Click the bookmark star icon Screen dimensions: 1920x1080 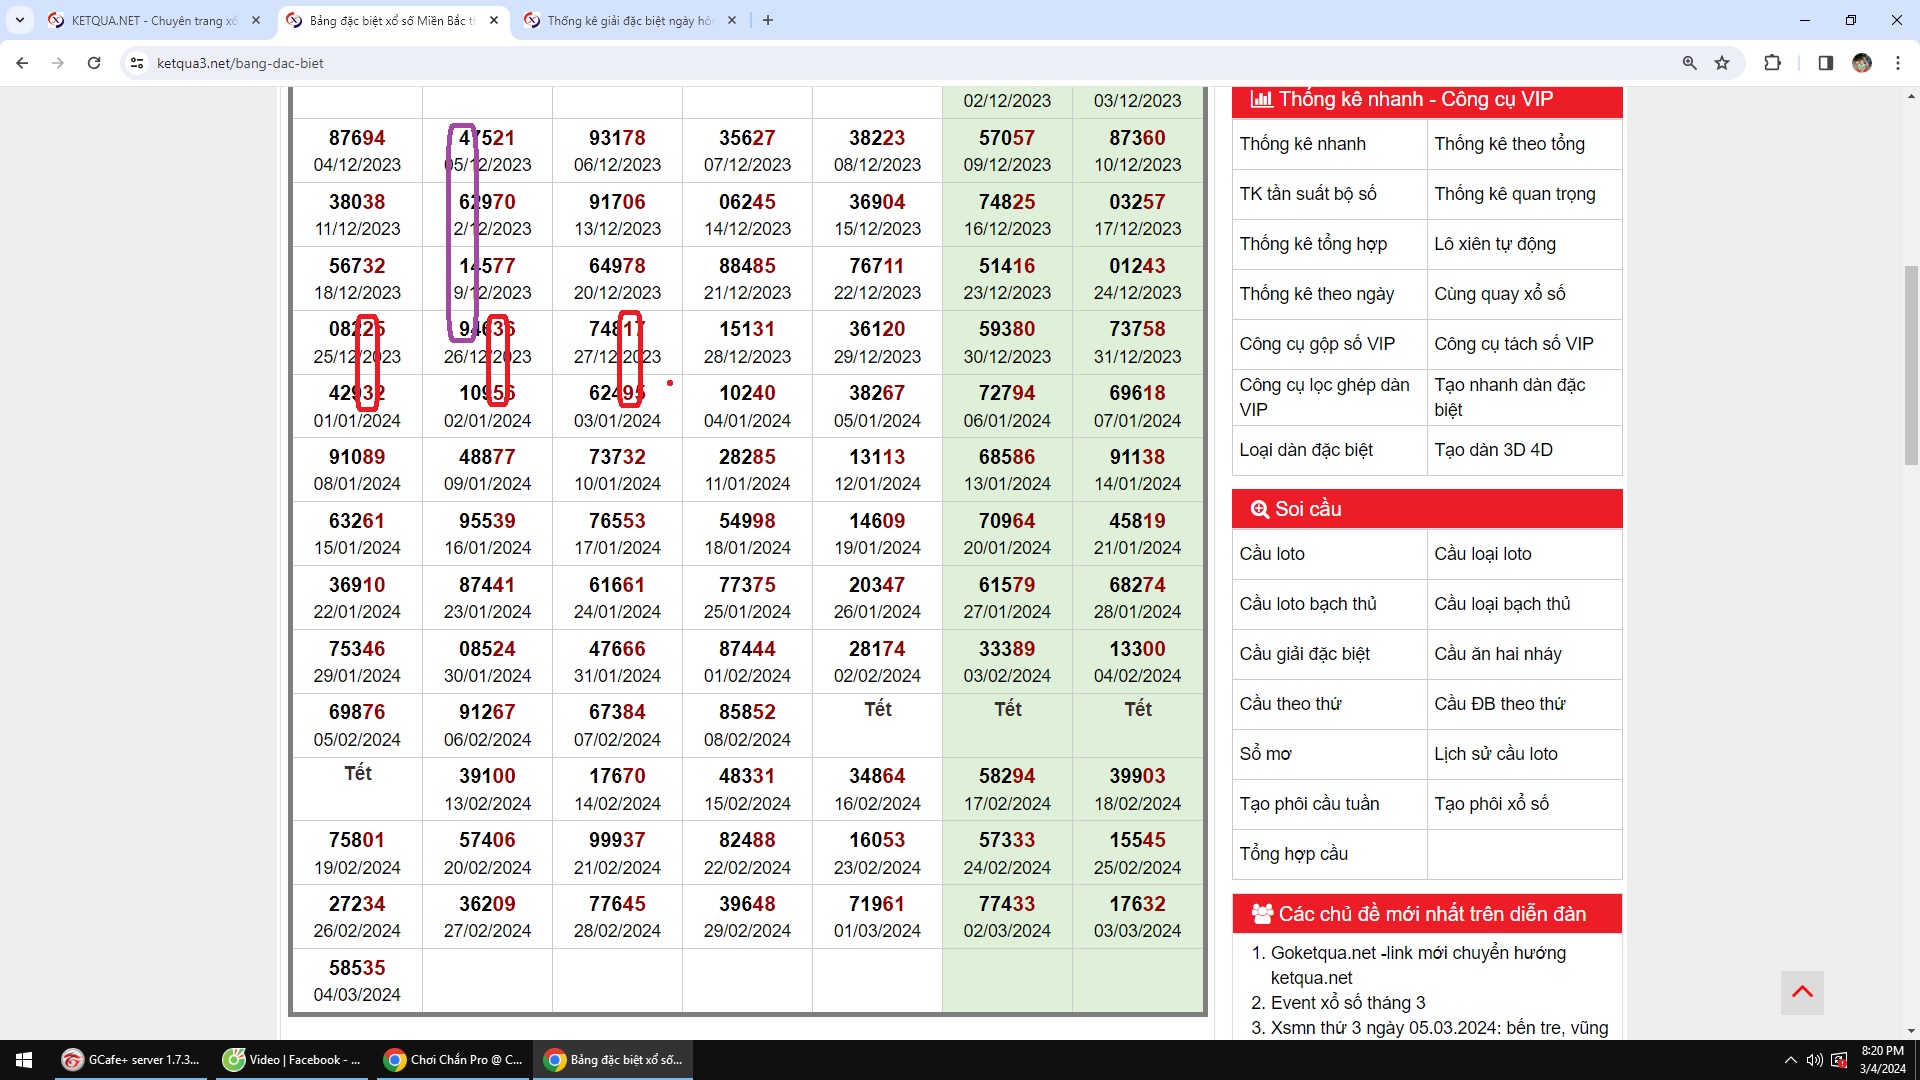click(1722, 63)
